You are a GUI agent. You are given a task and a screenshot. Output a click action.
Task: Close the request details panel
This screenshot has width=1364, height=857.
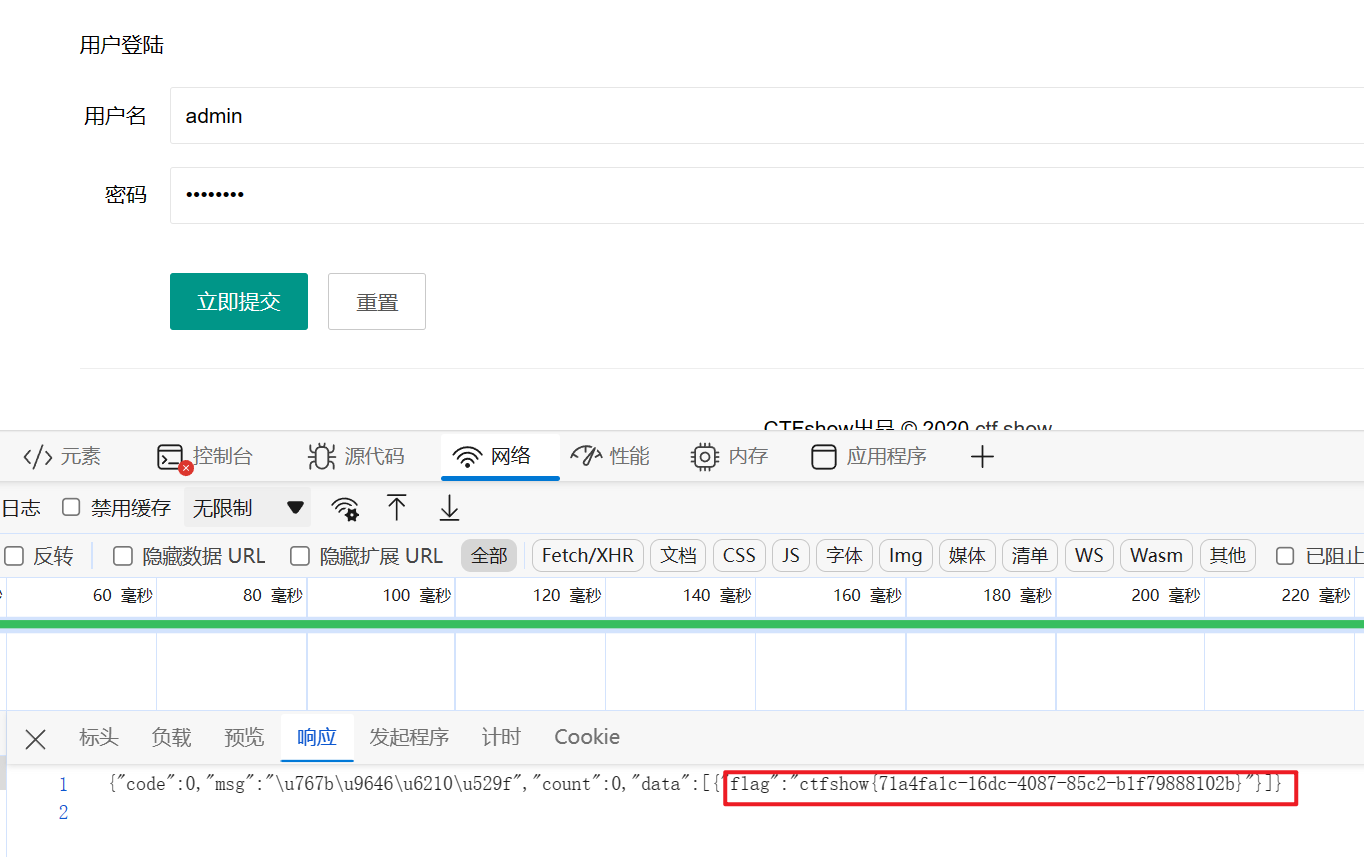tap(36, 739)
